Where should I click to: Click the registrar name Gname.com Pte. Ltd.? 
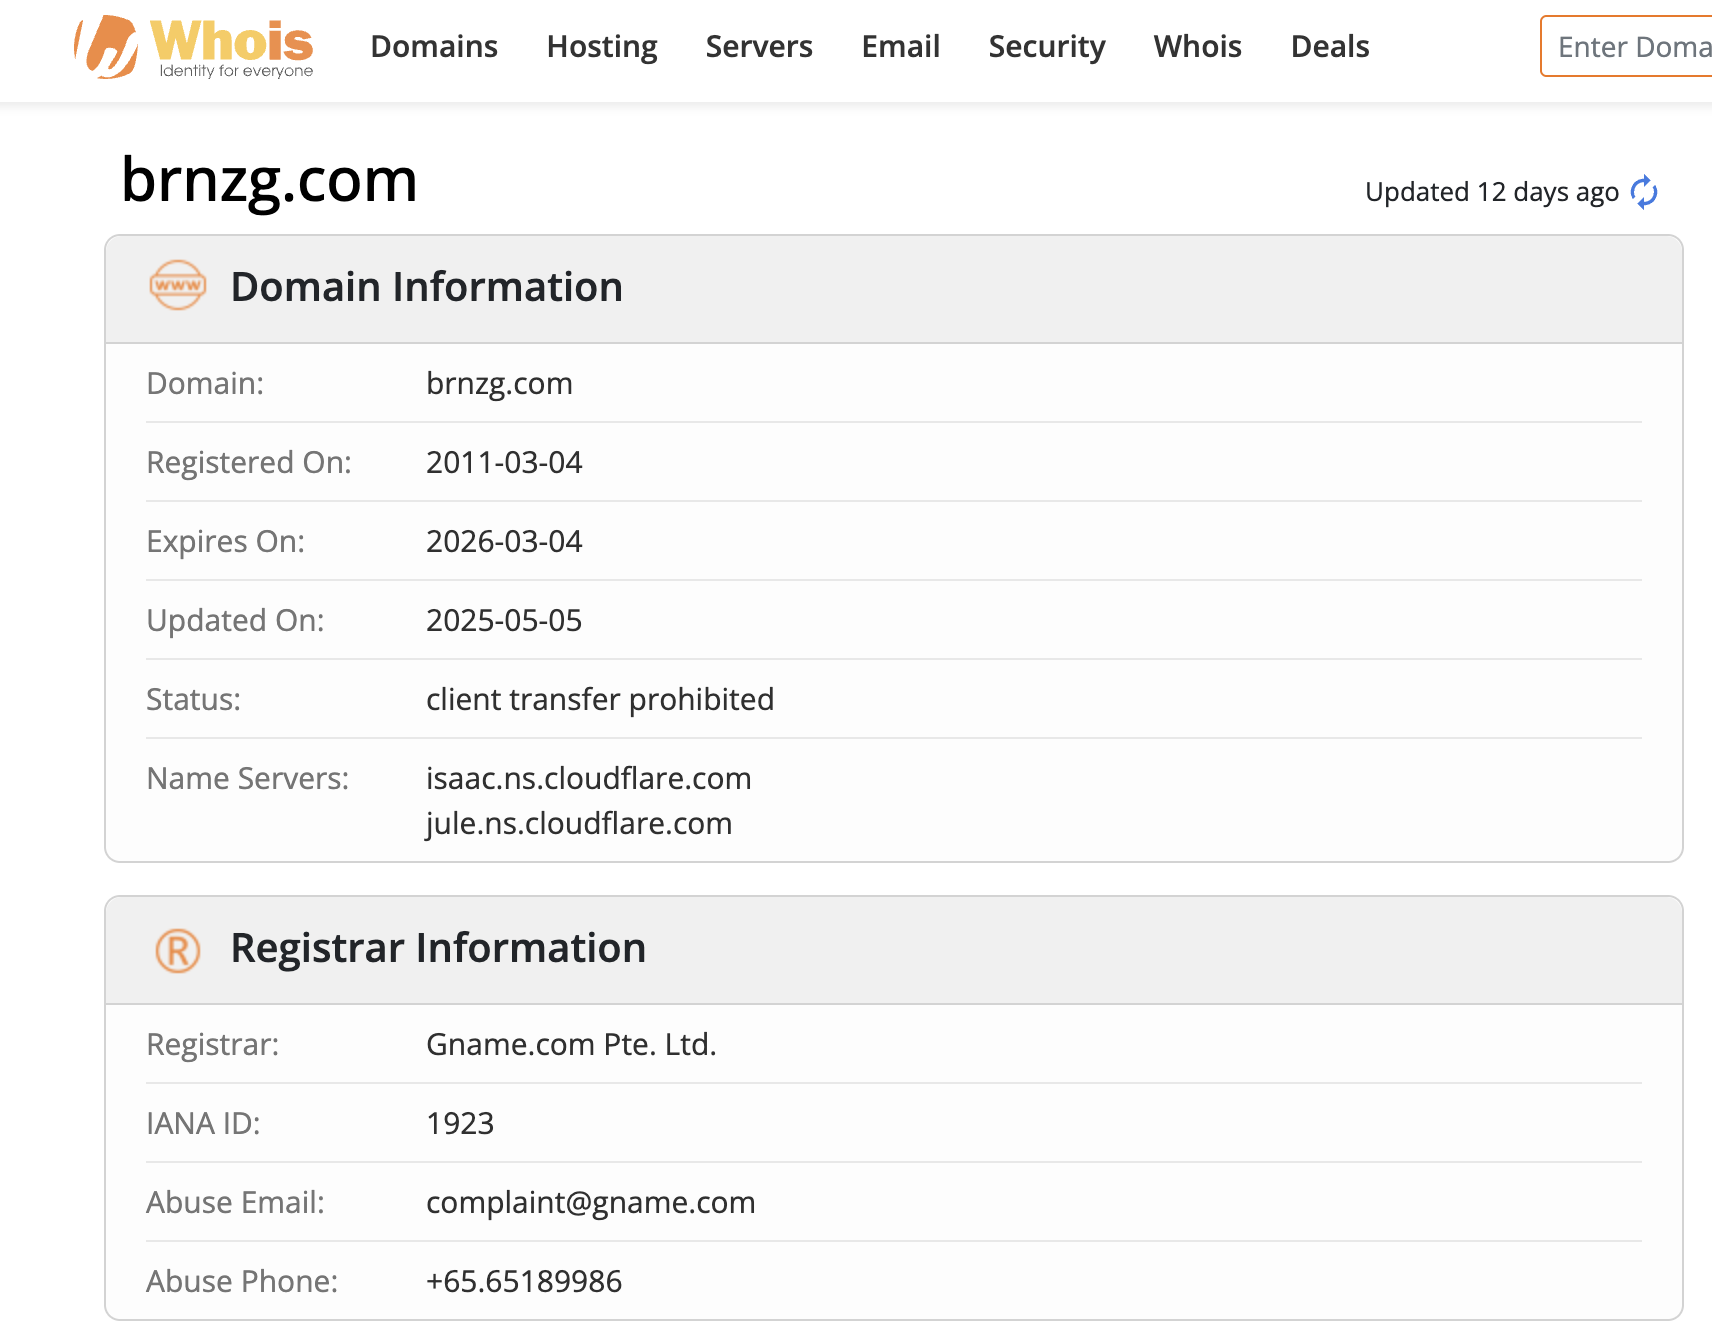pos(571,1044)
